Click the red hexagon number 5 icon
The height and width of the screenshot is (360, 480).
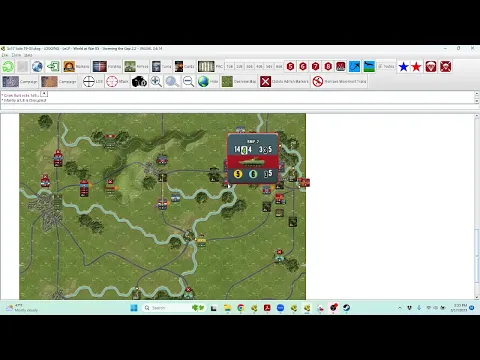tap(290, 66)
